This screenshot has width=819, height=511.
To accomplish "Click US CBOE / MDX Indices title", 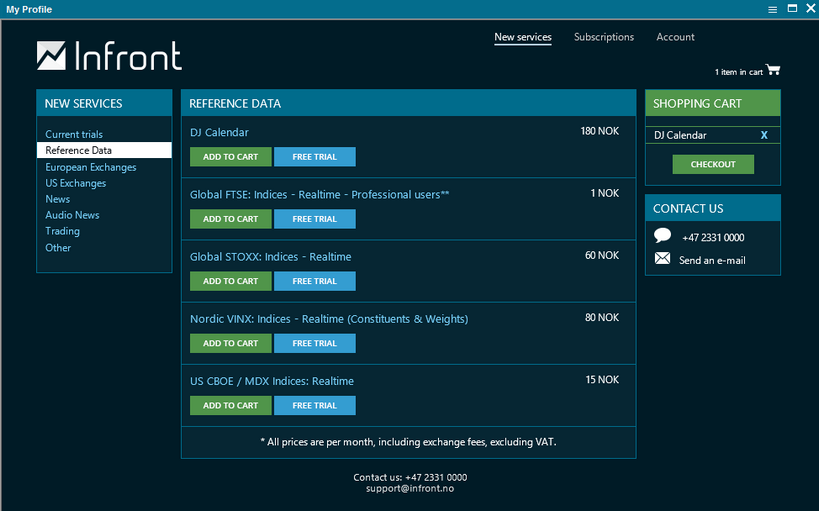I will pos(272,381).
